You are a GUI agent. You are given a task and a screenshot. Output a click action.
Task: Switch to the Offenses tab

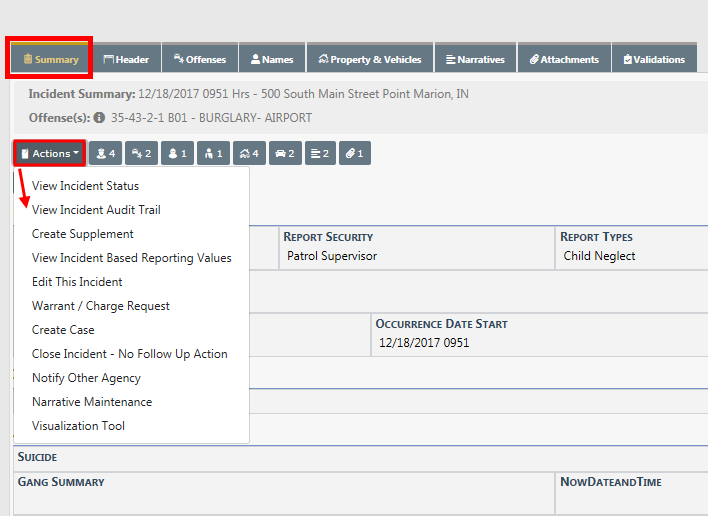point(200,59)
